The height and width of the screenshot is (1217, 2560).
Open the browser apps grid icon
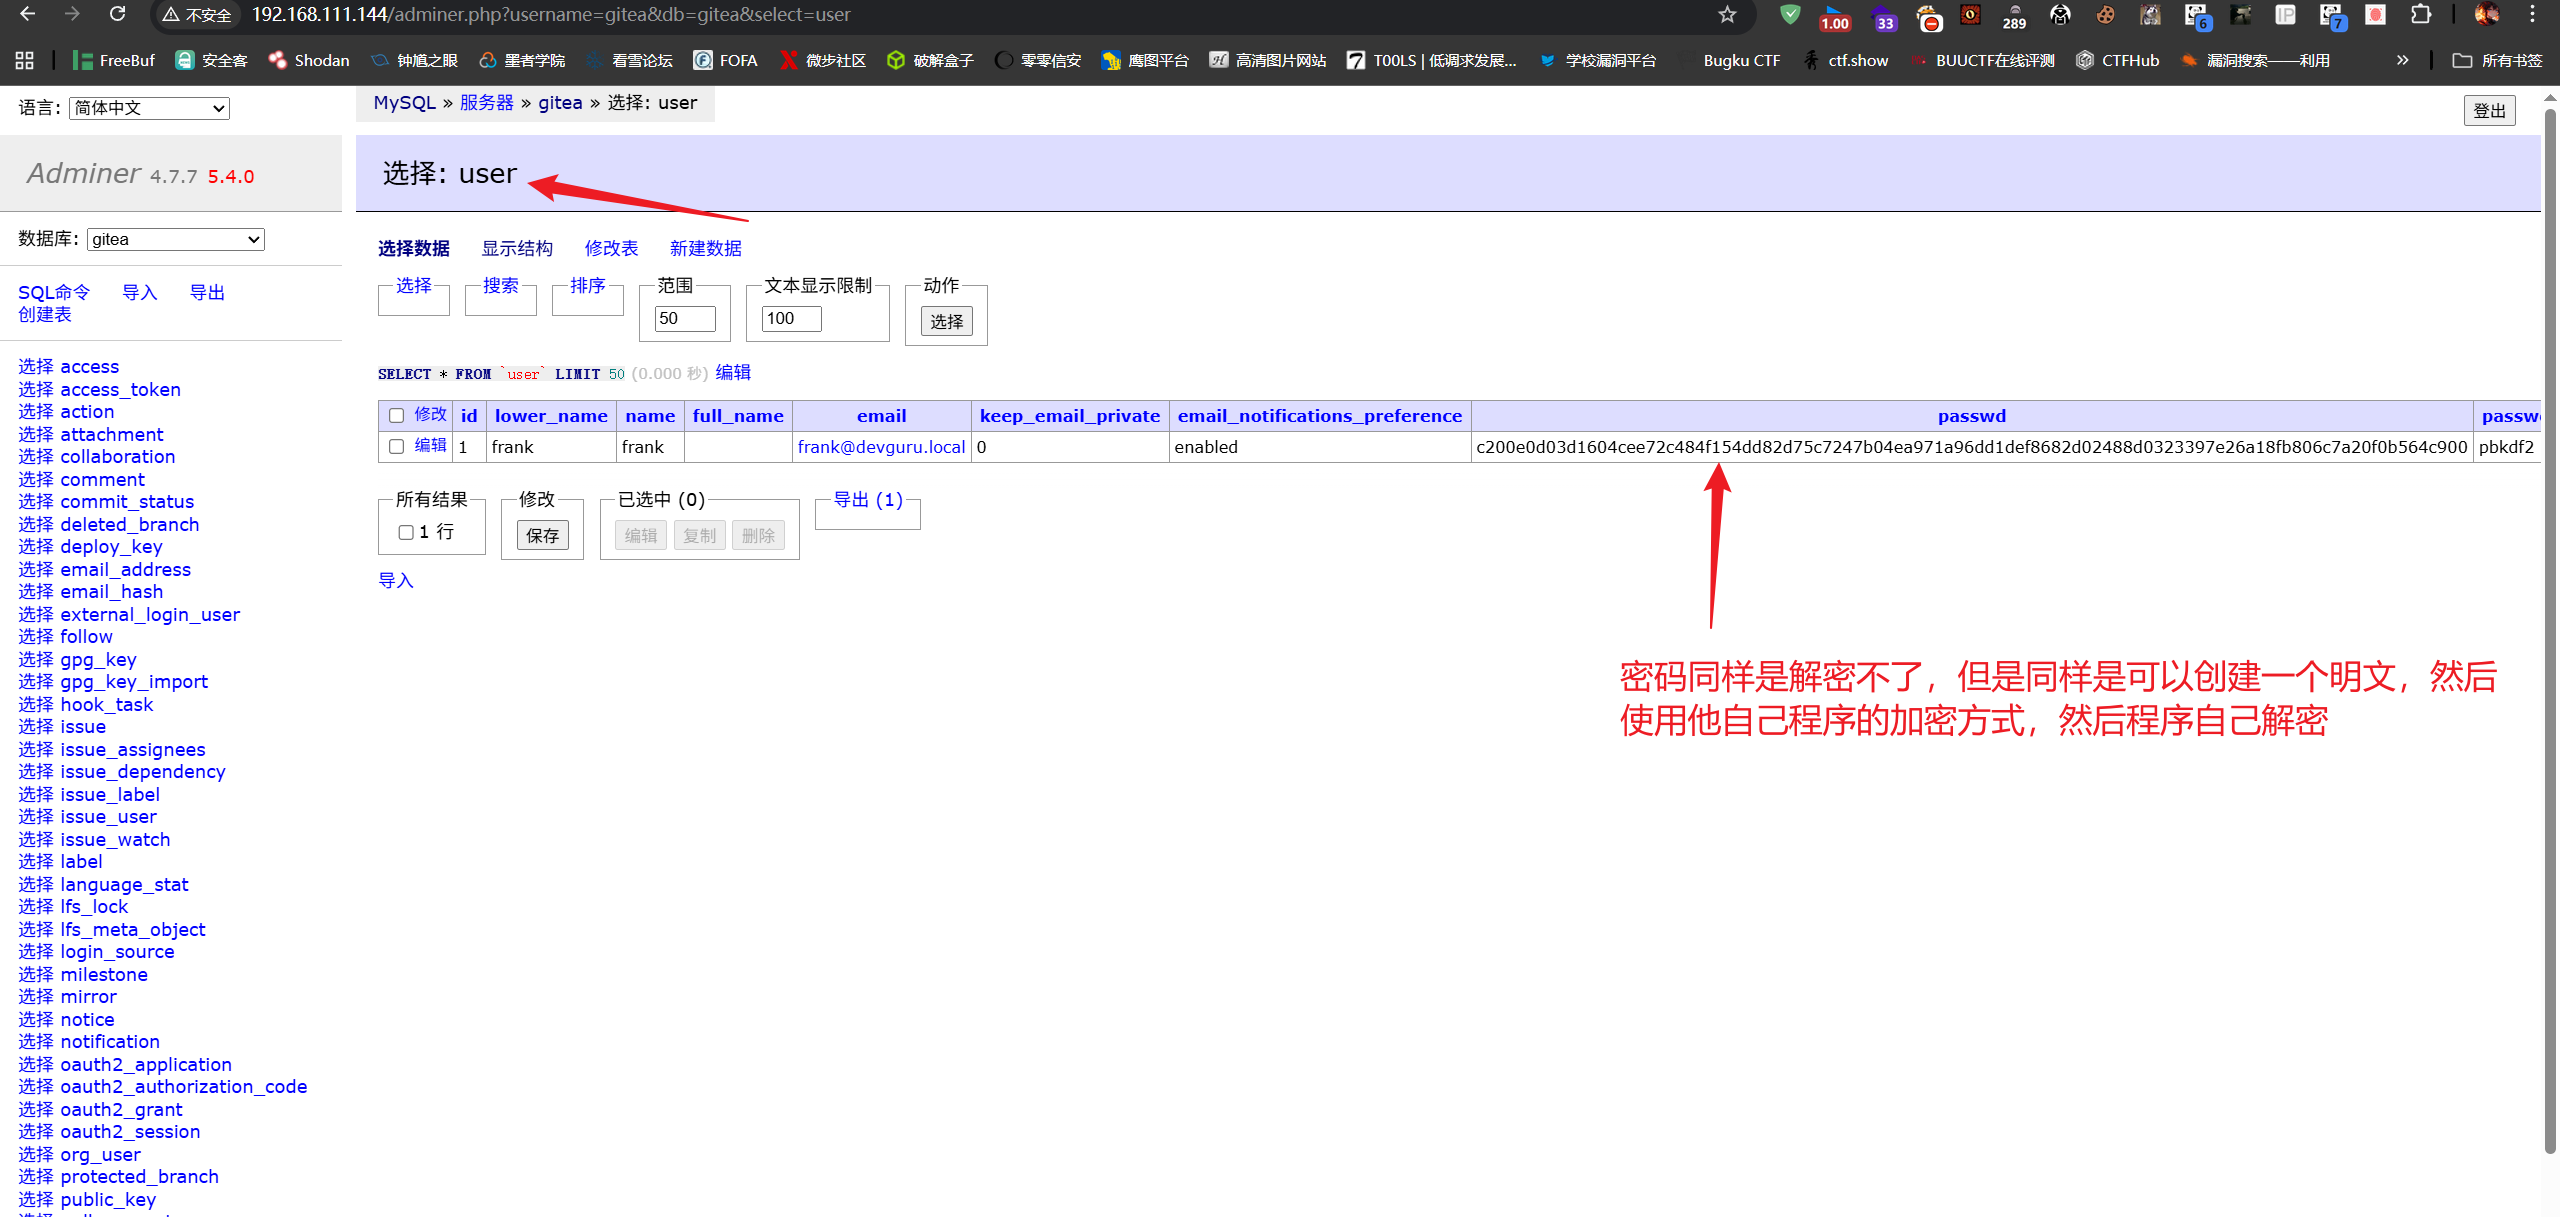tap(25, 60)
